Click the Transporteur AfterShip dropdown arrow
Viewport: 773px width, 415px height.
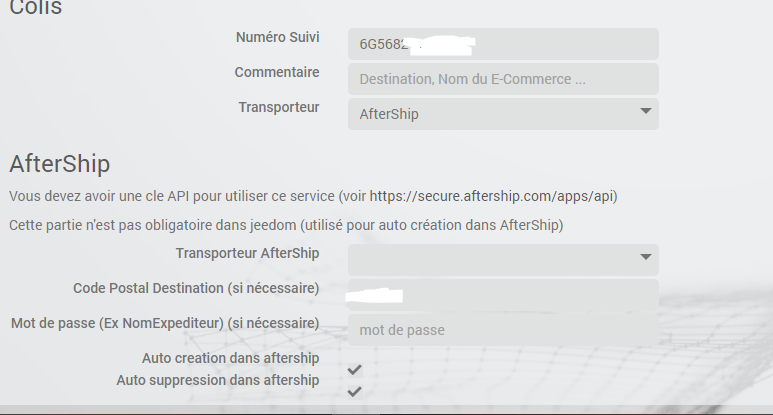point(646,257)
